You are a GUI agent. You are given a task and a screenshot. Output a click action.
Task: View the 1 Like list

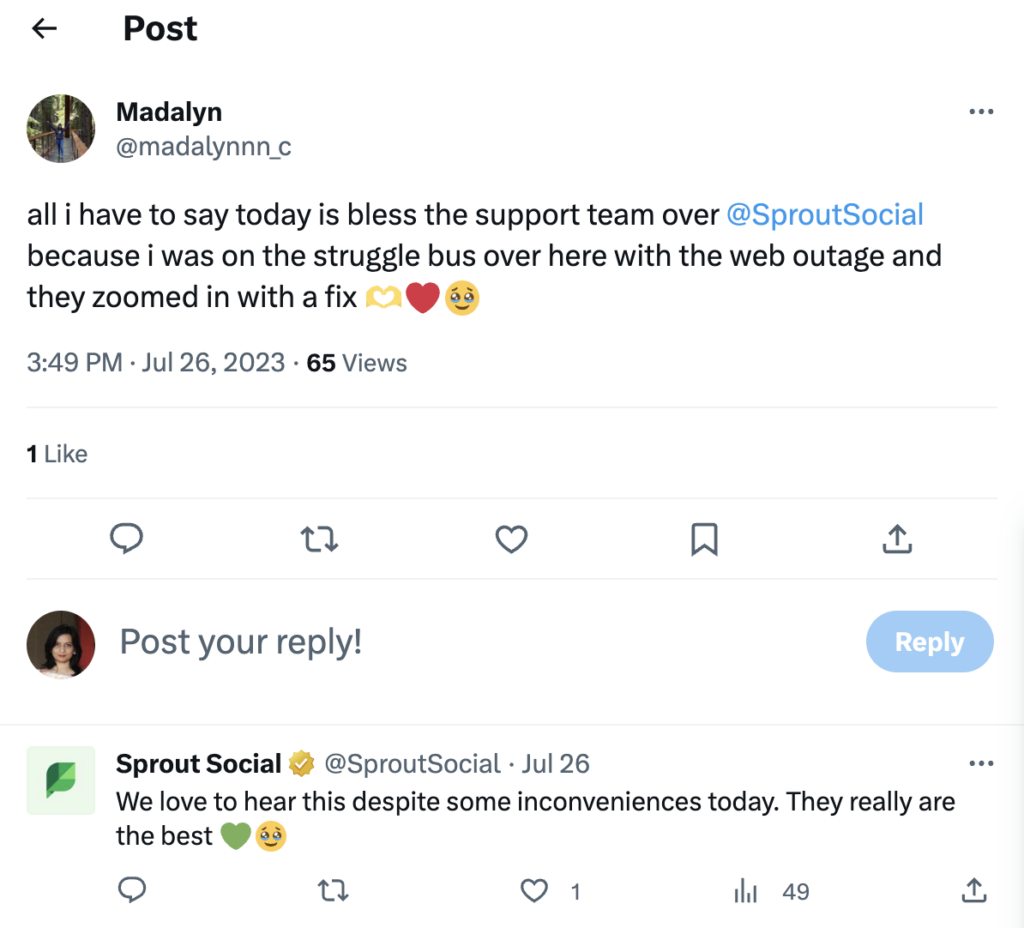[57, 454]
